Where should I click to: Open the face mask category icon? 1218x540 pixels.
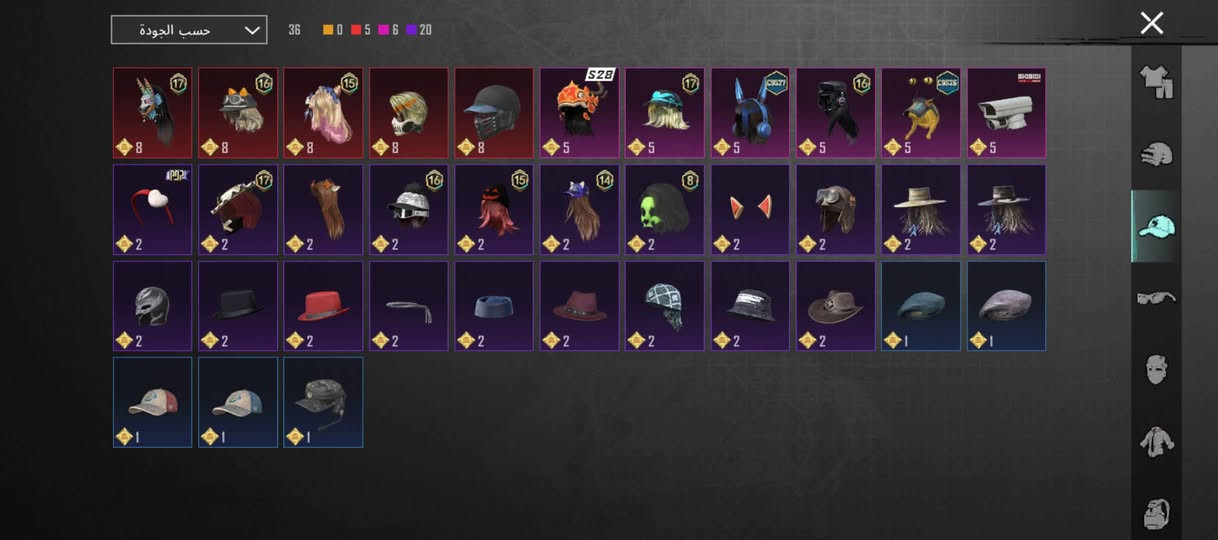coord(1156,369)
